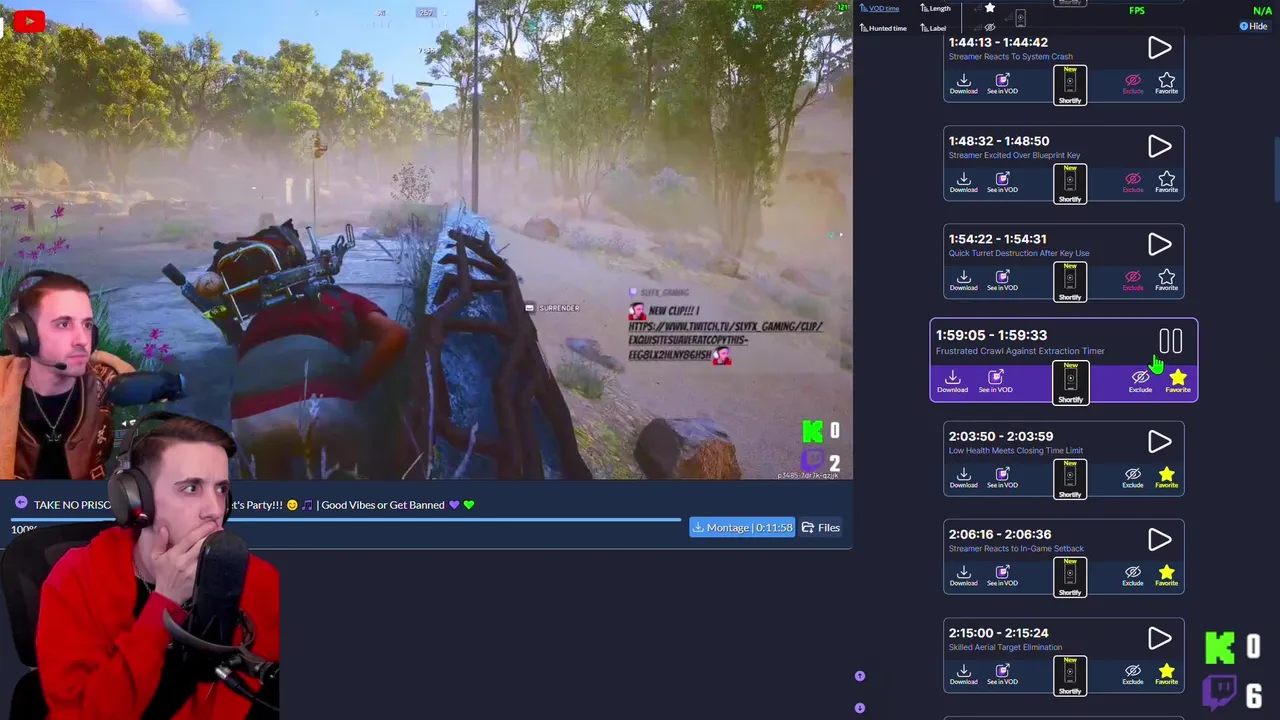Viewport: 1280px width, 720px height.
Task: Sort clips by Label
Action: 935,28
